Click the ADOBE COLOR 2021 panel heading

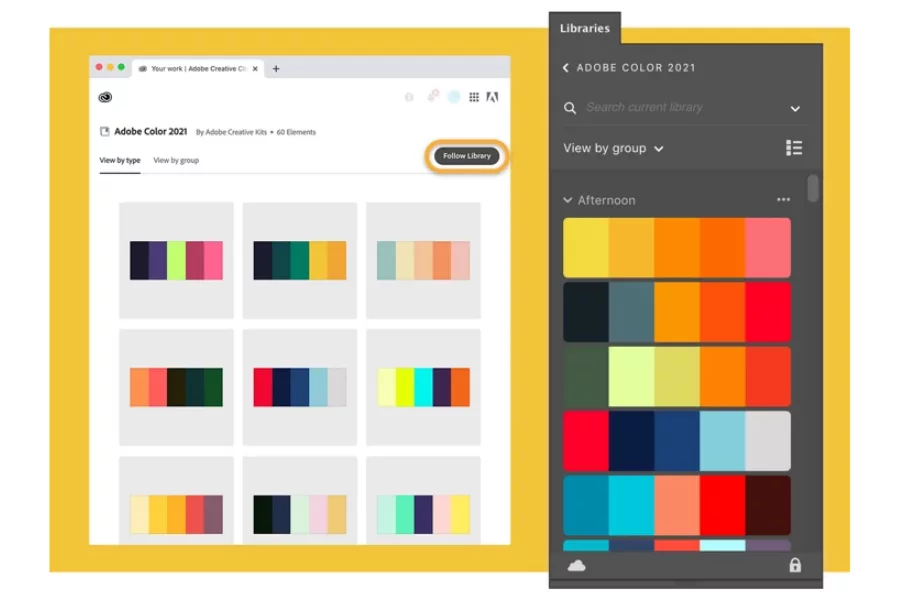coord(636,68)
